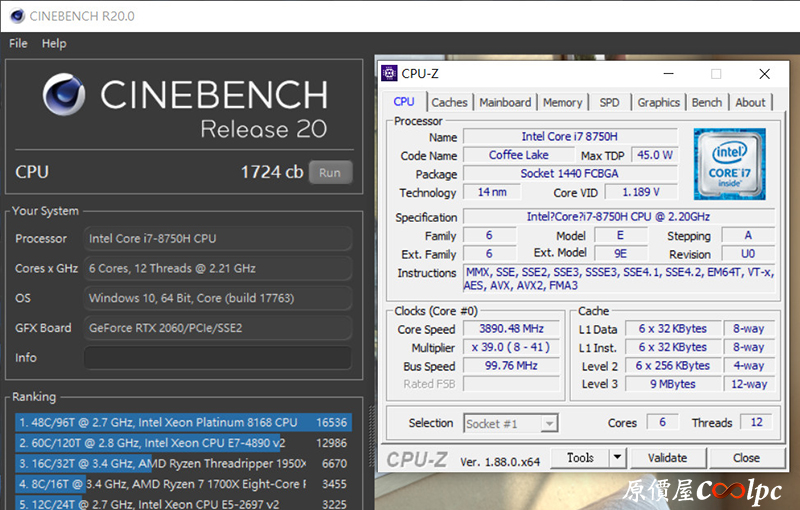Click the Tools button in CPU-Z
The width and height of the screenshot is (800, 510).
(x=581, y=458)
